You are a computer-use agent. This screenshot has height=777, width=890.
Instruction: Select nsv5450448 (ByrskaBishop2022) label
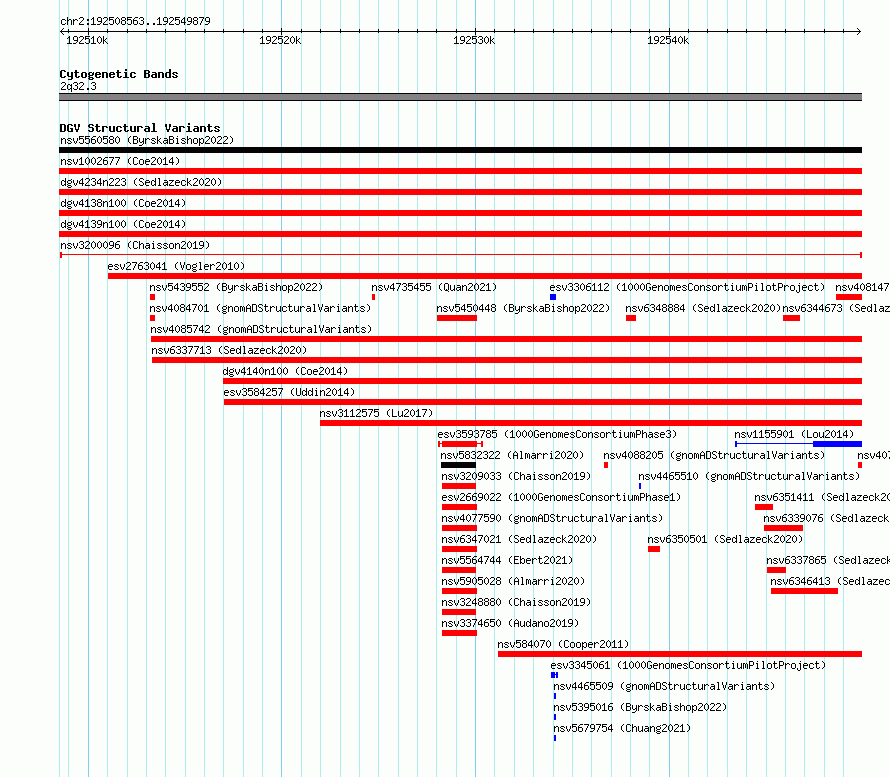(523, 308)
